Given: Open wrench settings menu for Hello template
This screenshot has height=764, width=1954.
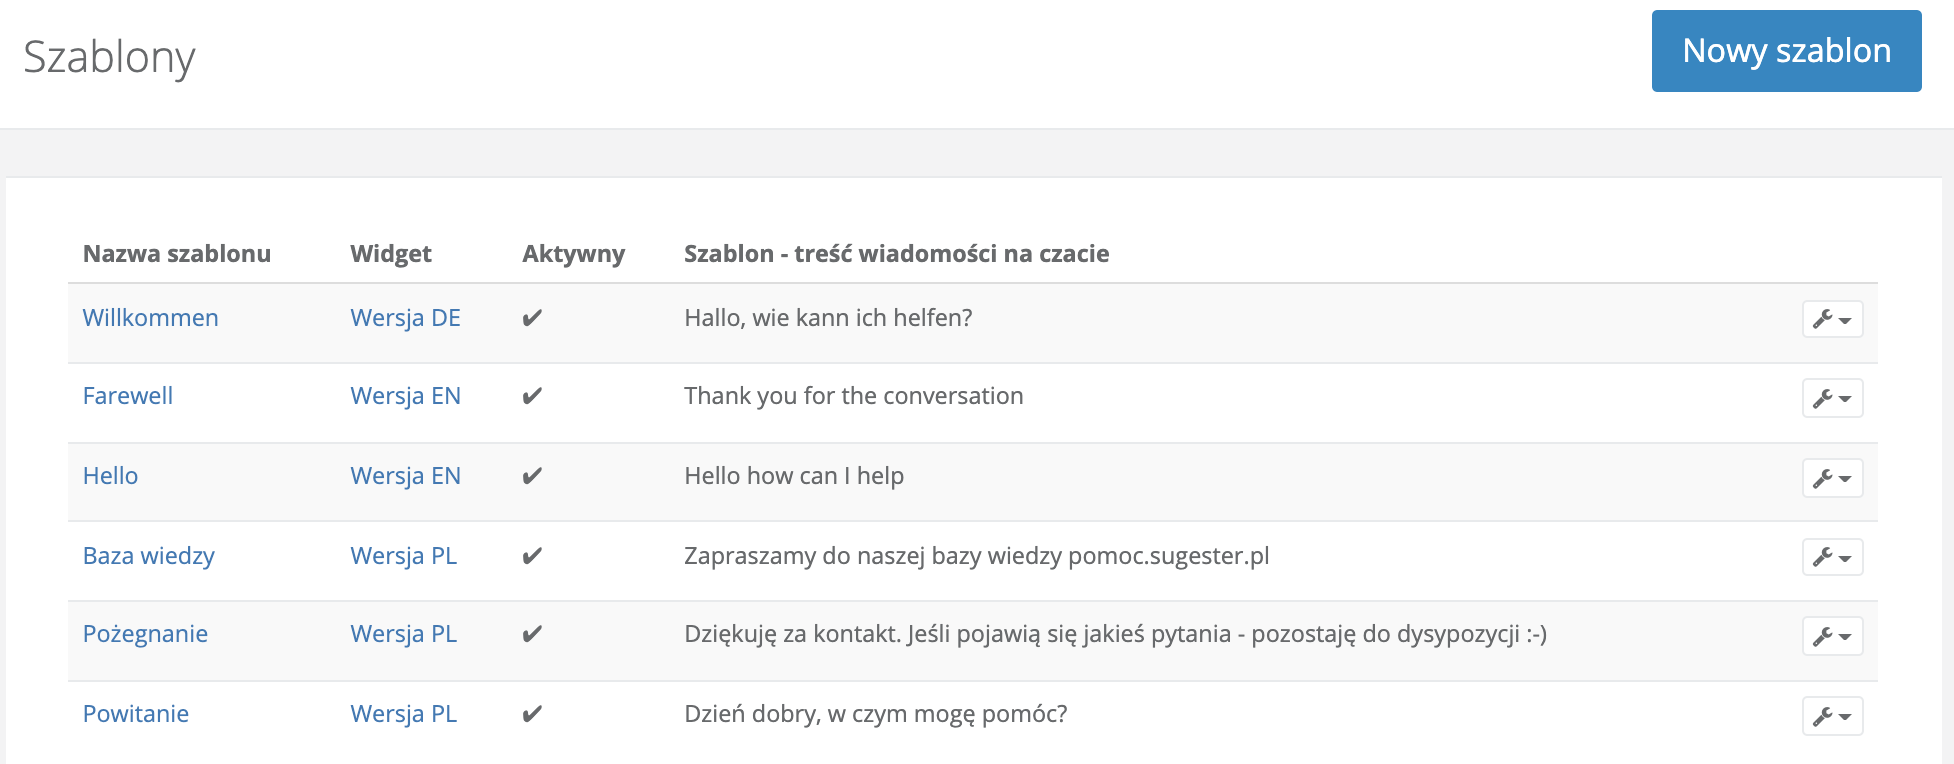Looking at the screenshot, I should point(1832,478).
